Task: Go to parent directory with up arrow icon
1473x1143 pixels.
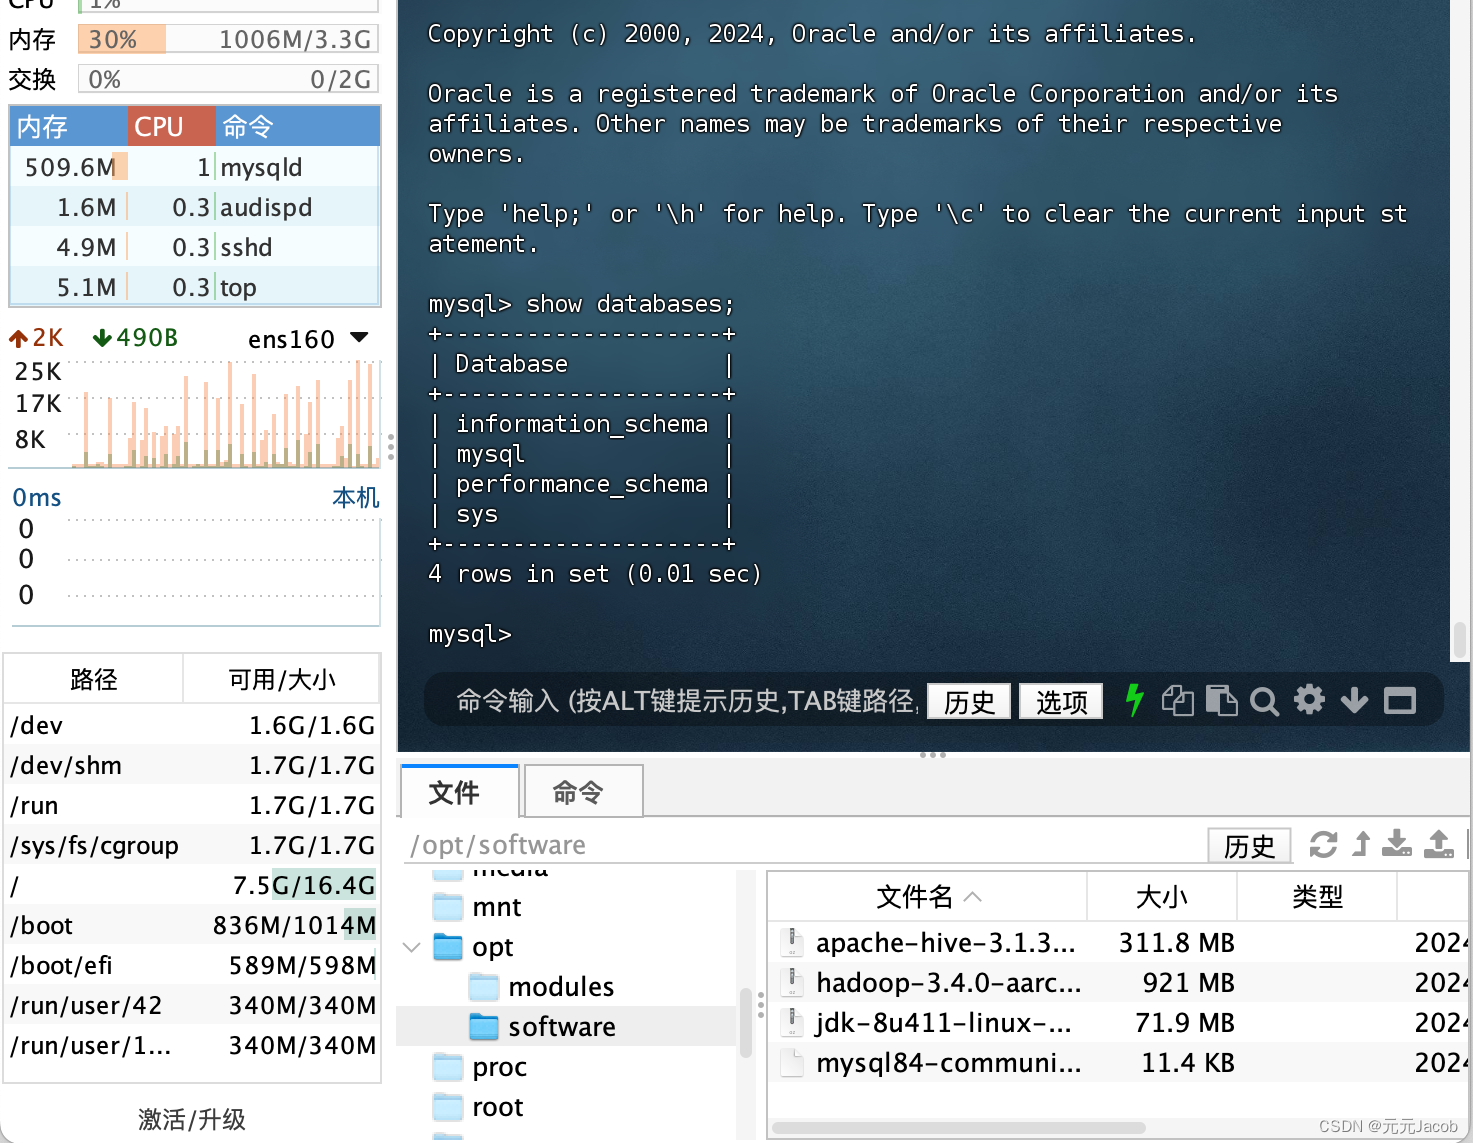Action: tap(1361, 844)
